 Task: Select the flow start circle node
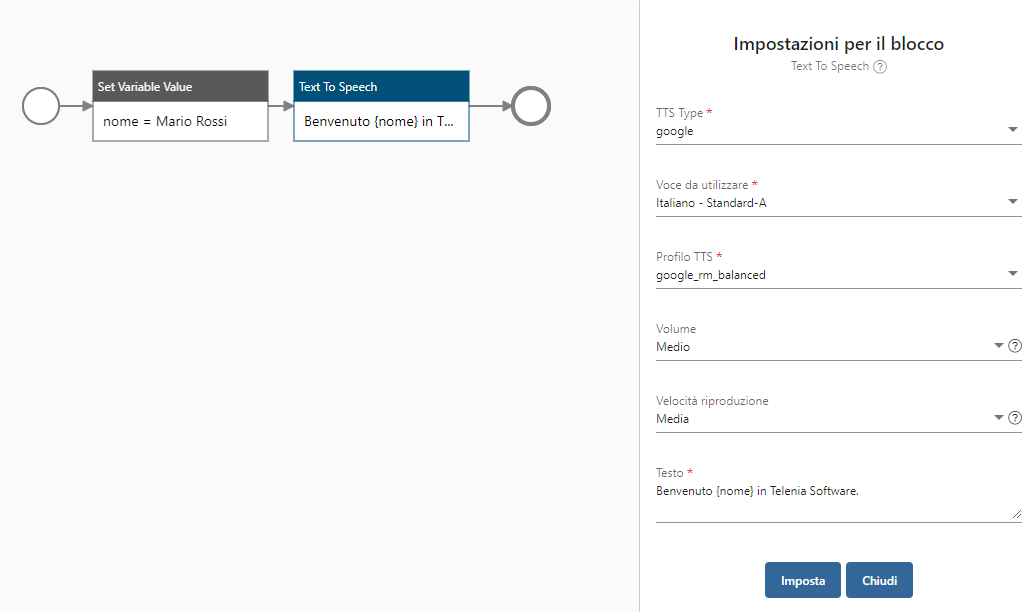click(41, 106)
